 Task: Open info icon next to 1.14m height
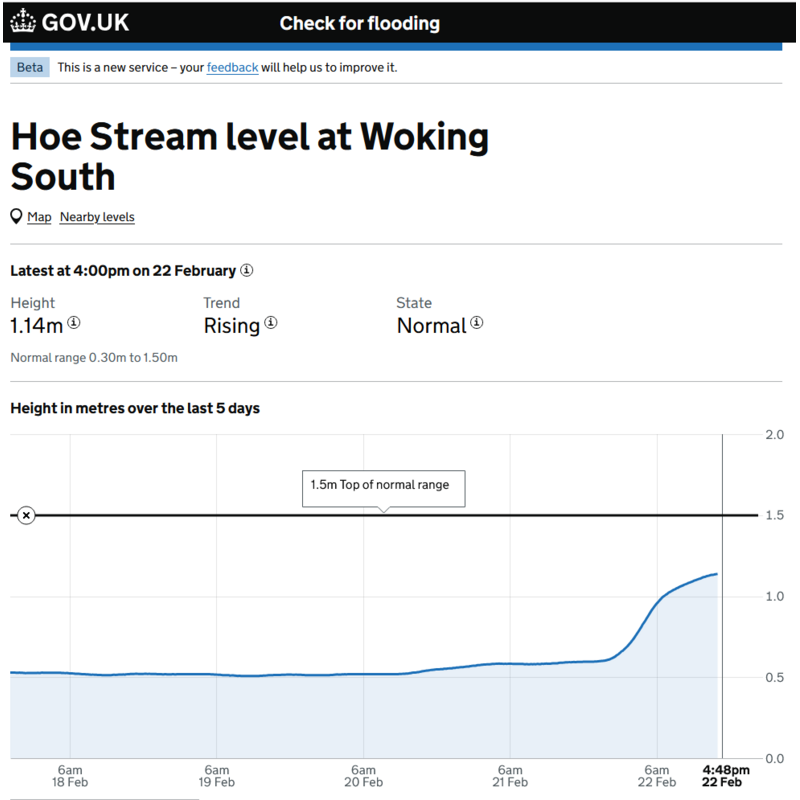(x=74, y=324)
